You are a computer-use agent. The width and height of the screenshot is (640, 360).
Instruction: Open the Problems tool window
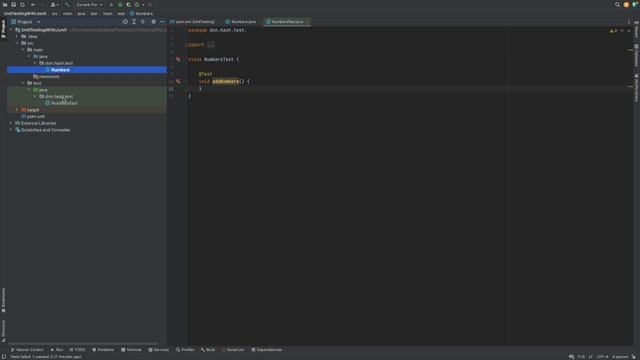click(x=103, y=350)
